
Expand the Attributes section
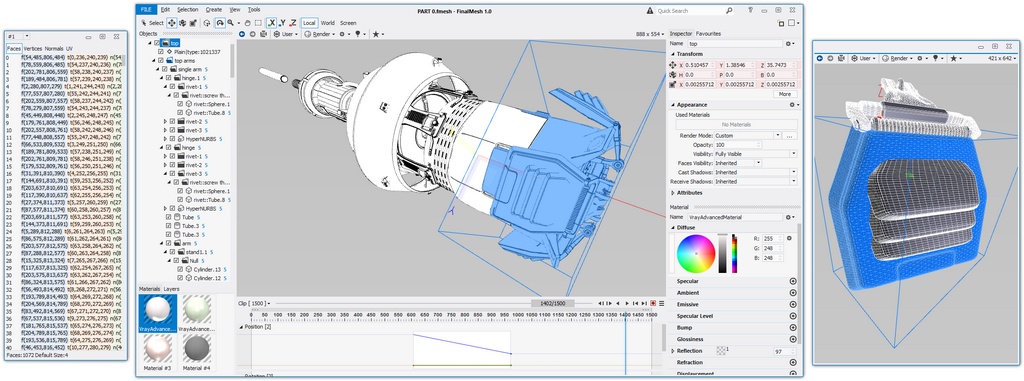(x=673, y=193)
